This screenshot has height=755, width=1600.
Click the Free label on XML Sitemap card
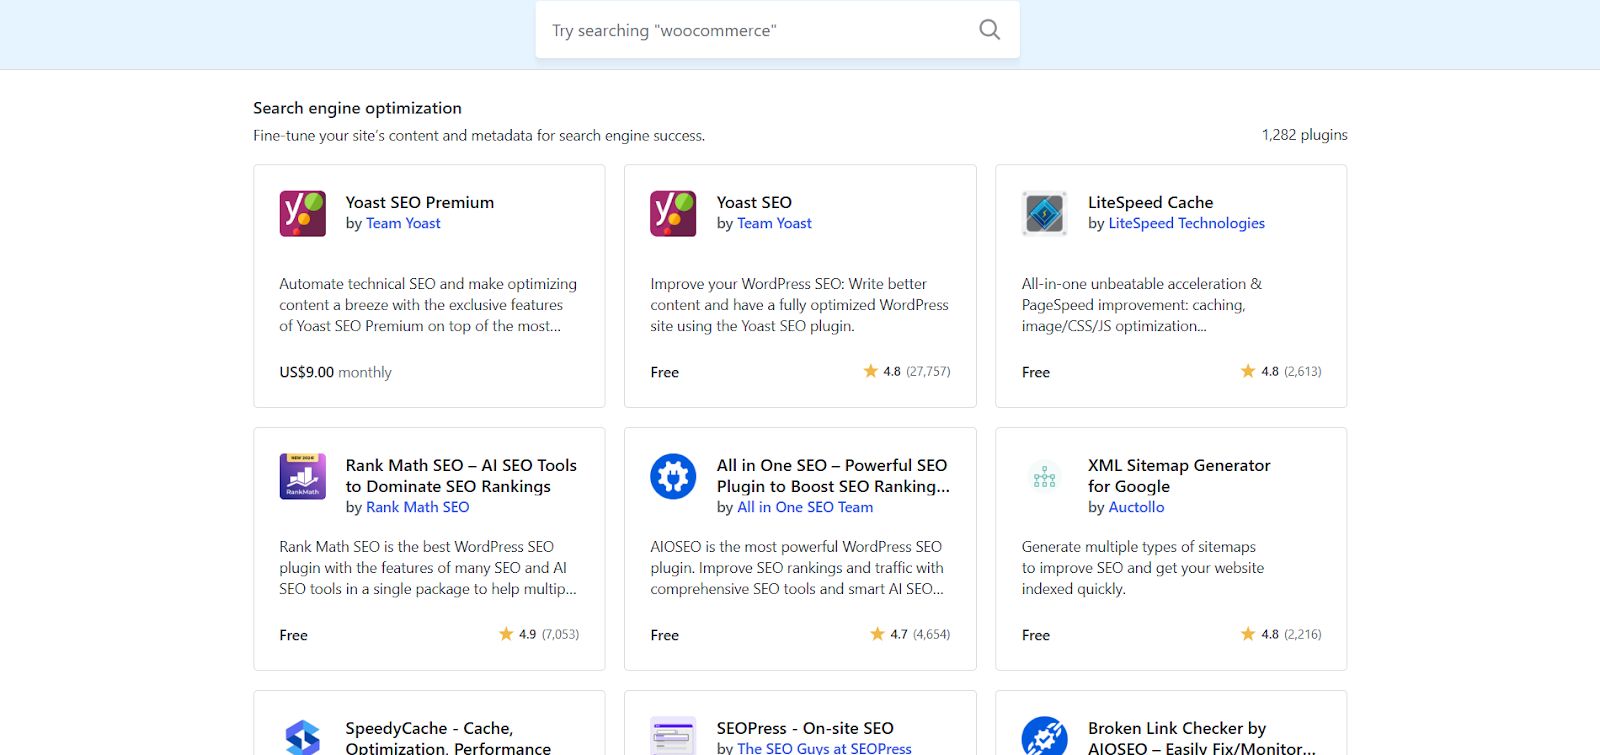1036,635
